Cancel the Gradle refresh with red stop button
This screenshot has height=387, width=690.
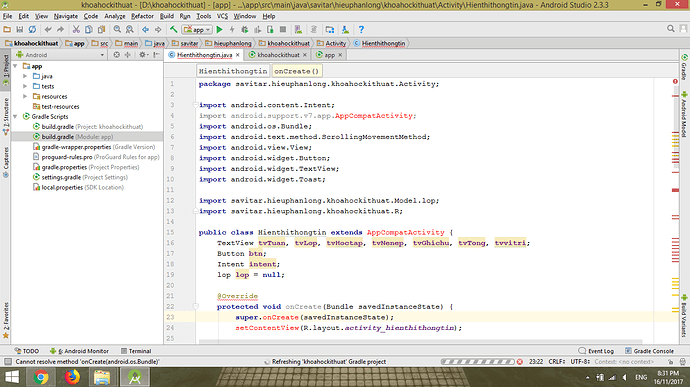coord(520,361)
